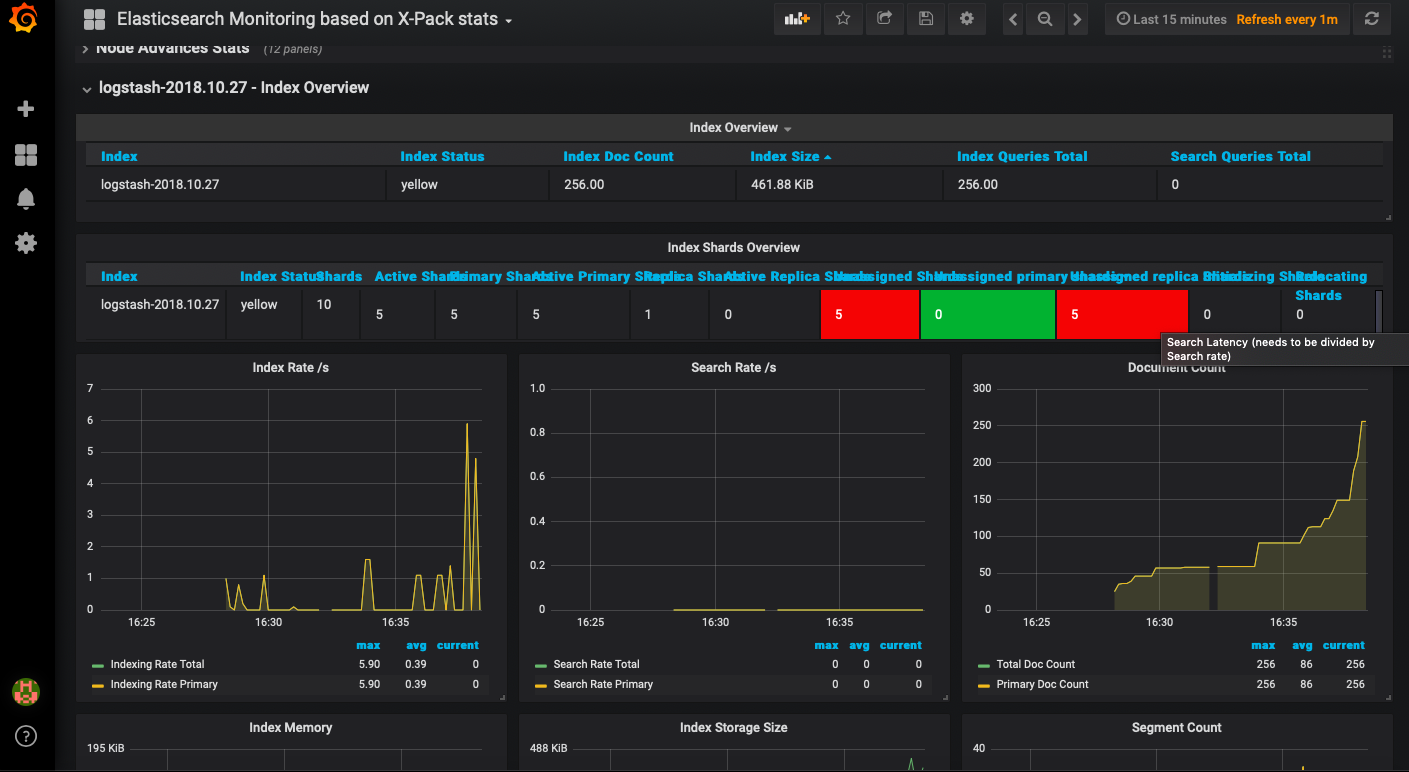Screen dimensions: 1409x772
Task: Sort Search Rate legend by current
Action: (x=901, y=645)
